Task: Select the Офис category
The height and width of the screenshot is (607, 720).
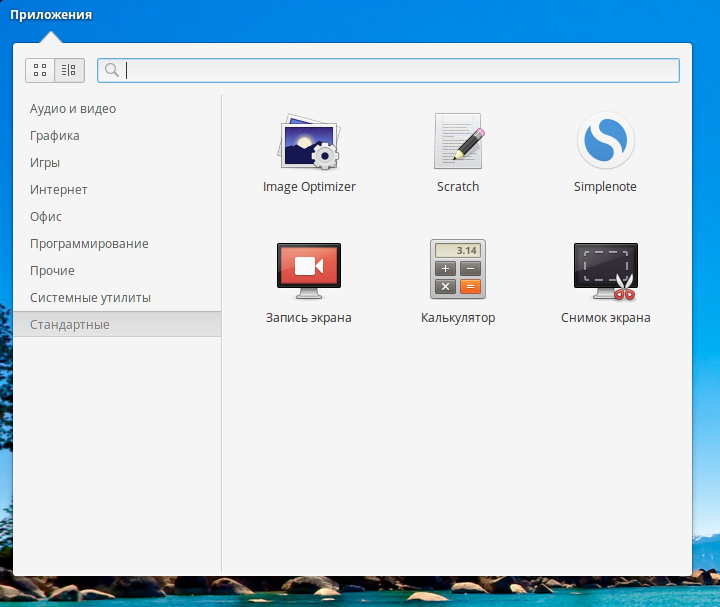Action: click(46, 217)
